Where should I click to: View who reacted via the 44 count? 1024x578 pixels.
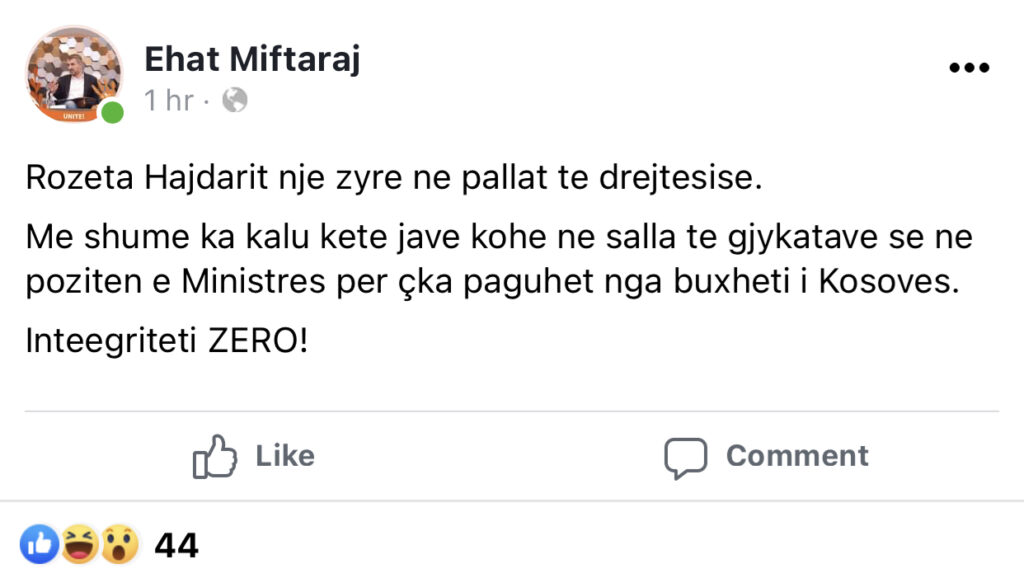(176, 546)
